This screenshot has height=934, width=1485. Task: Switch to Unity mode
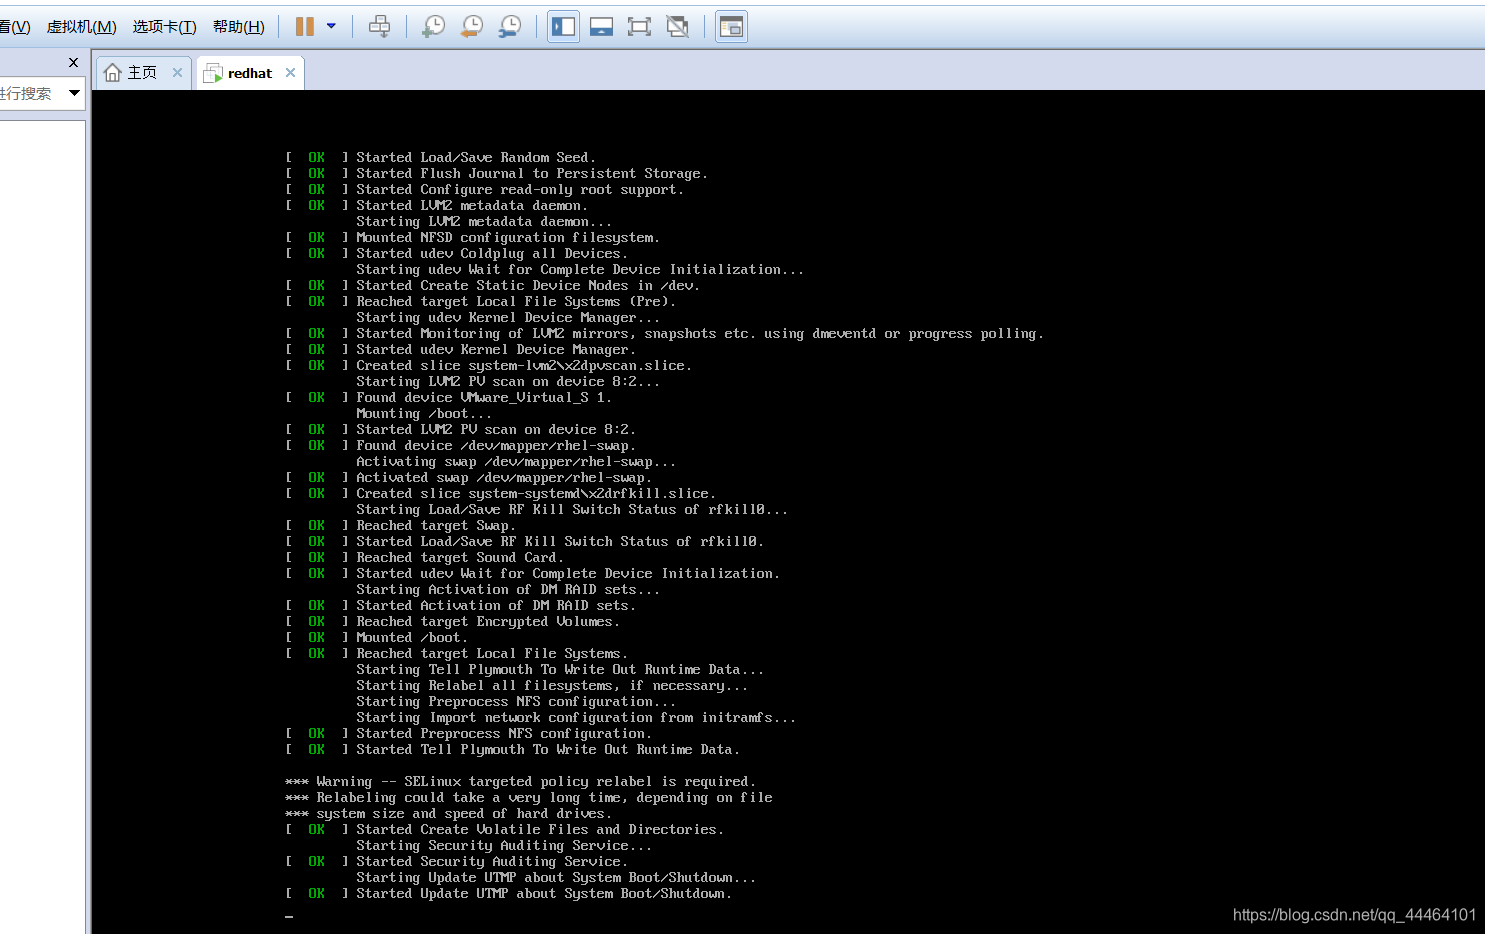click(678, 27)
